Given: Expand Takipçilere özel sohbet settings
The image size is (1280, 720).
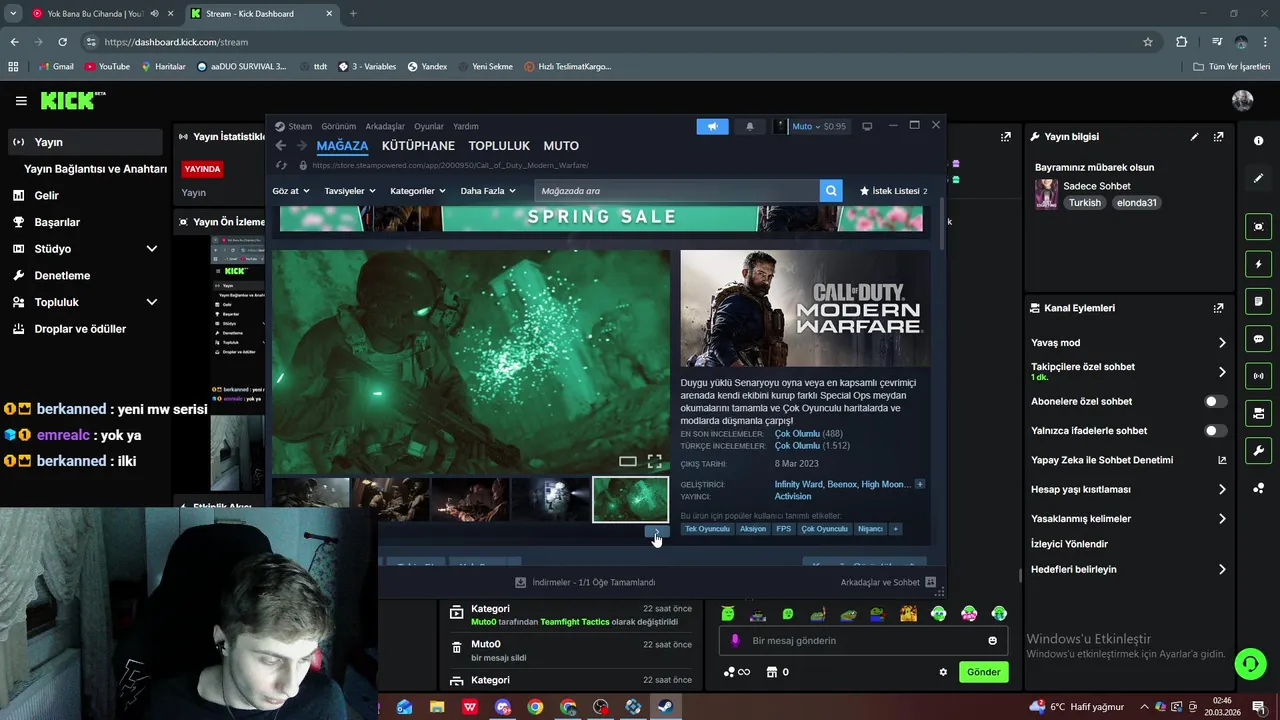Looking at the screenshot, I should [1222, 372].
